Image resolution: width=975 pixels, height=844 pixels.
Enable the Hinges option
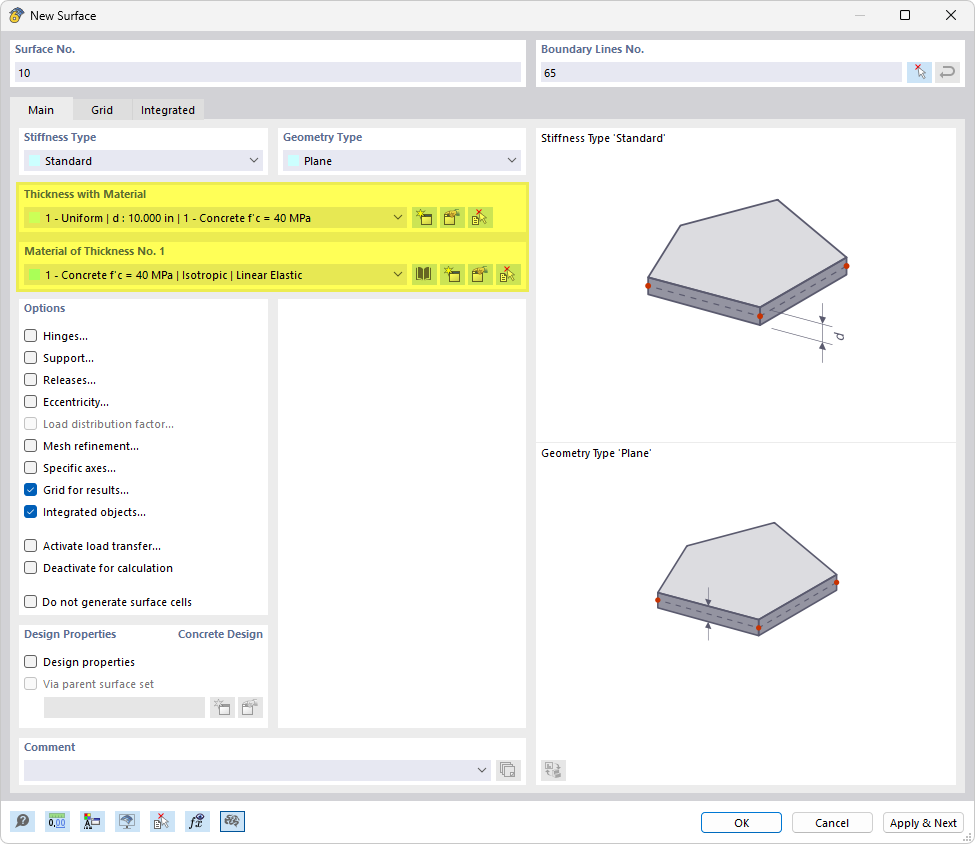(30, 336)
